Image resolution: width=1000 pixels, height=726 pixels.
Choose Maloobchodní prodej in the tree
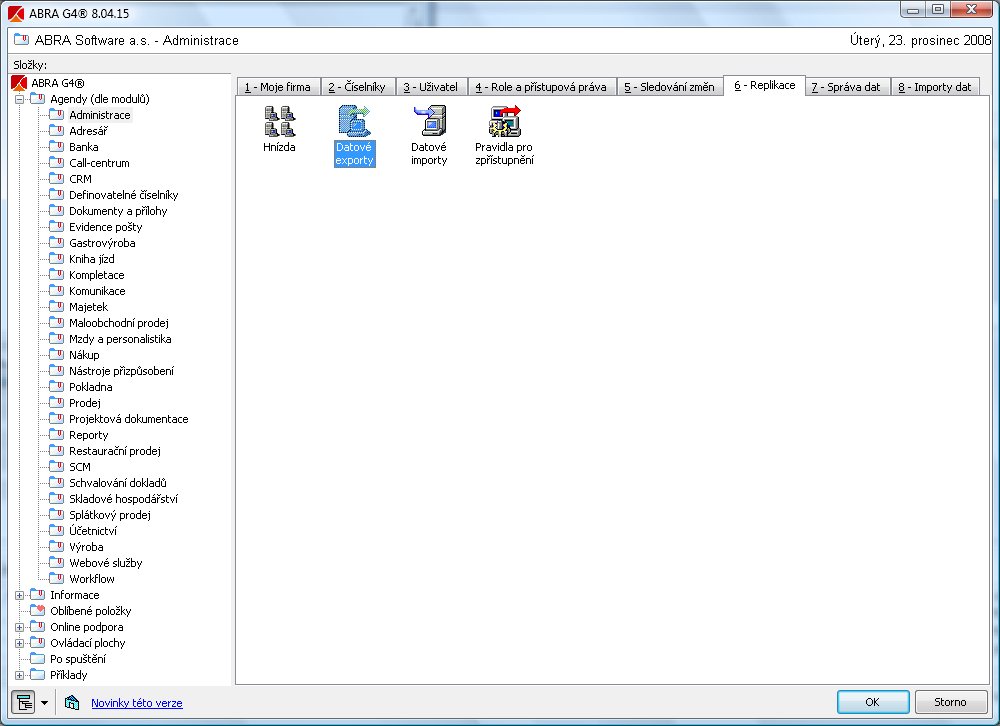tap(119, 323)
